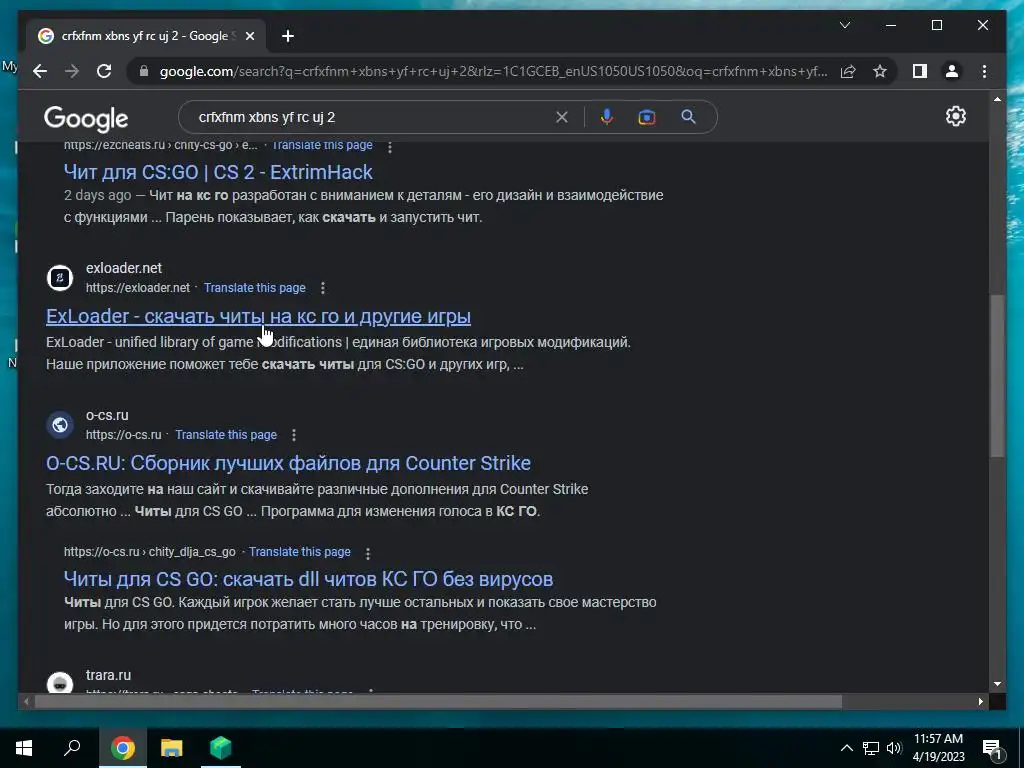This screenshot has width=1024, height=768.
Task: Close the Google search tab
Action: (249, 36)
